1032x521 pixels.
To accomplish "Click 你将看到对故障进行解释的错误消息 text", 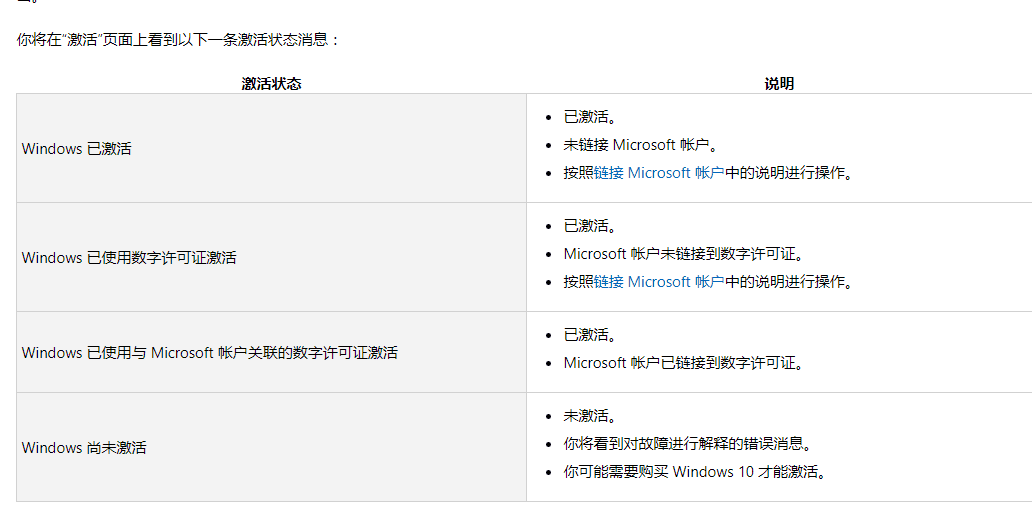I will (688, 444).
